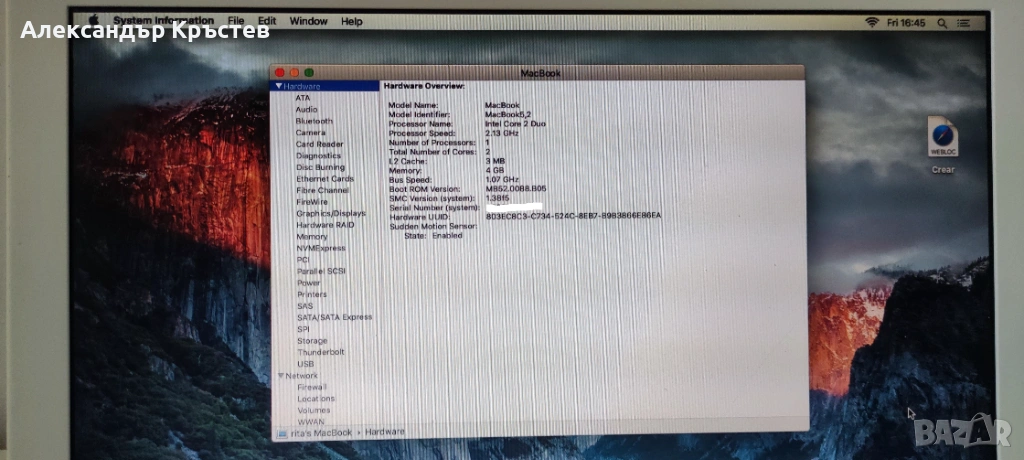
Task: Open the Help menu
Action: coord(351,22)
